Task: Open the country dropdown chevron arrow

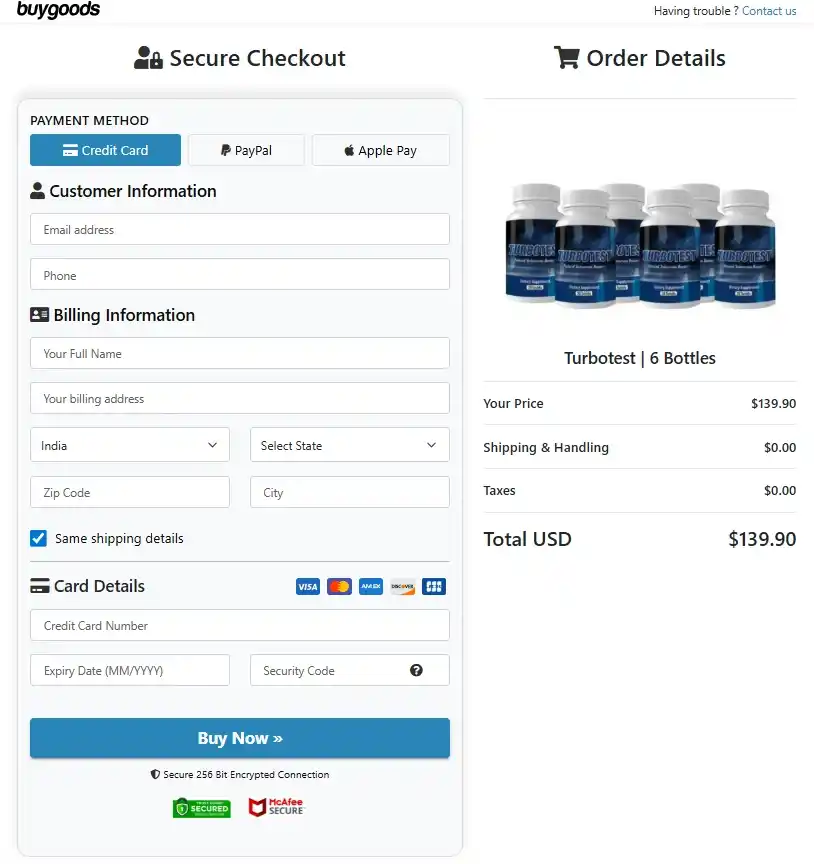Action: click(x=212, y=444)
